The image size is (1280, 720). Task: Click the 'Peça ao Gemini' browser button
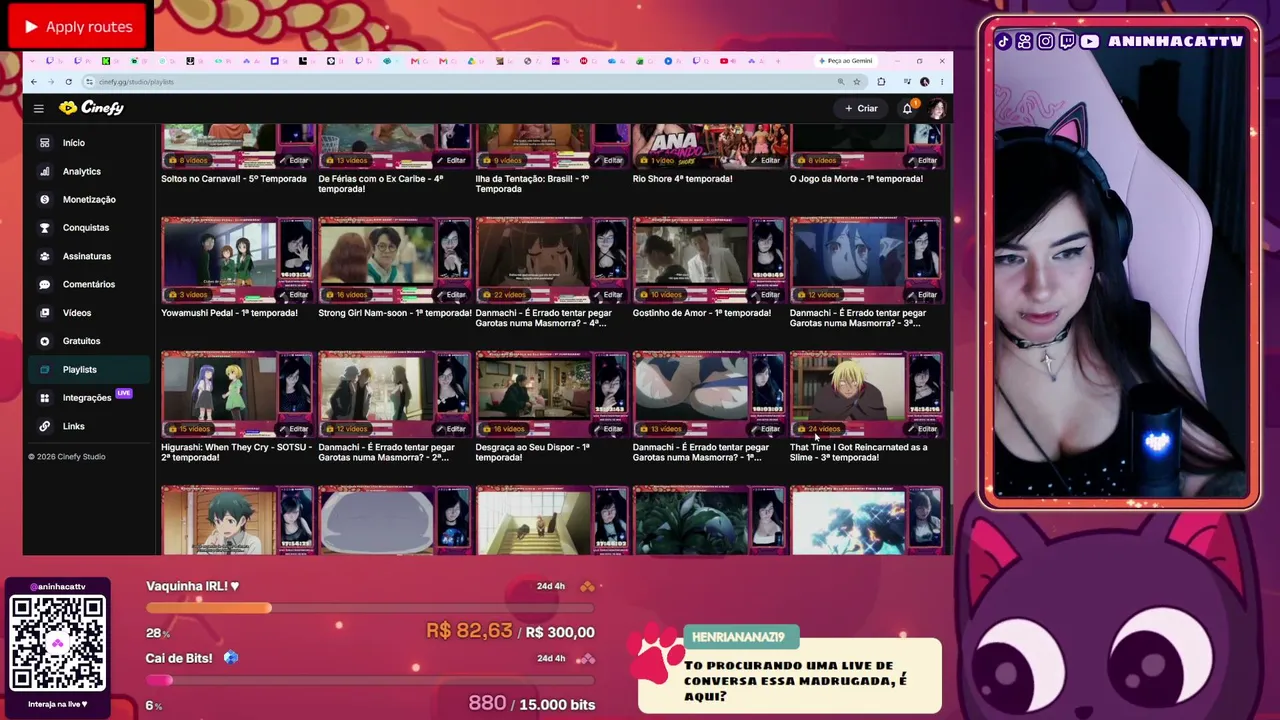click(x=846, y=61)
